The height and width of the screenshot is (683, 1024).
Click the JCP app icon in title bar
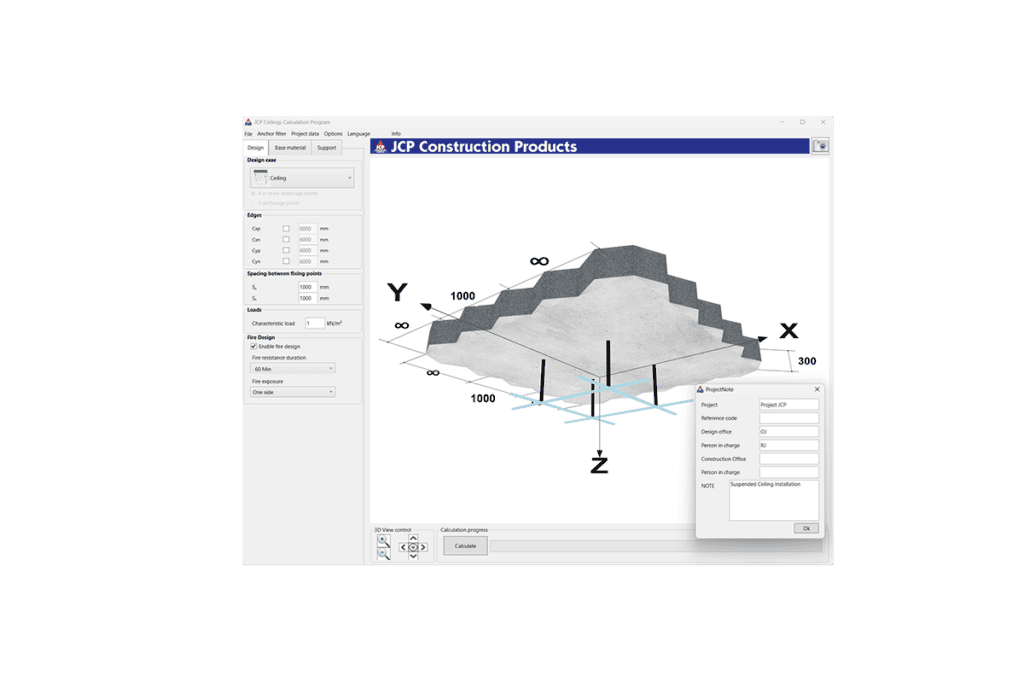click(248, 122)
